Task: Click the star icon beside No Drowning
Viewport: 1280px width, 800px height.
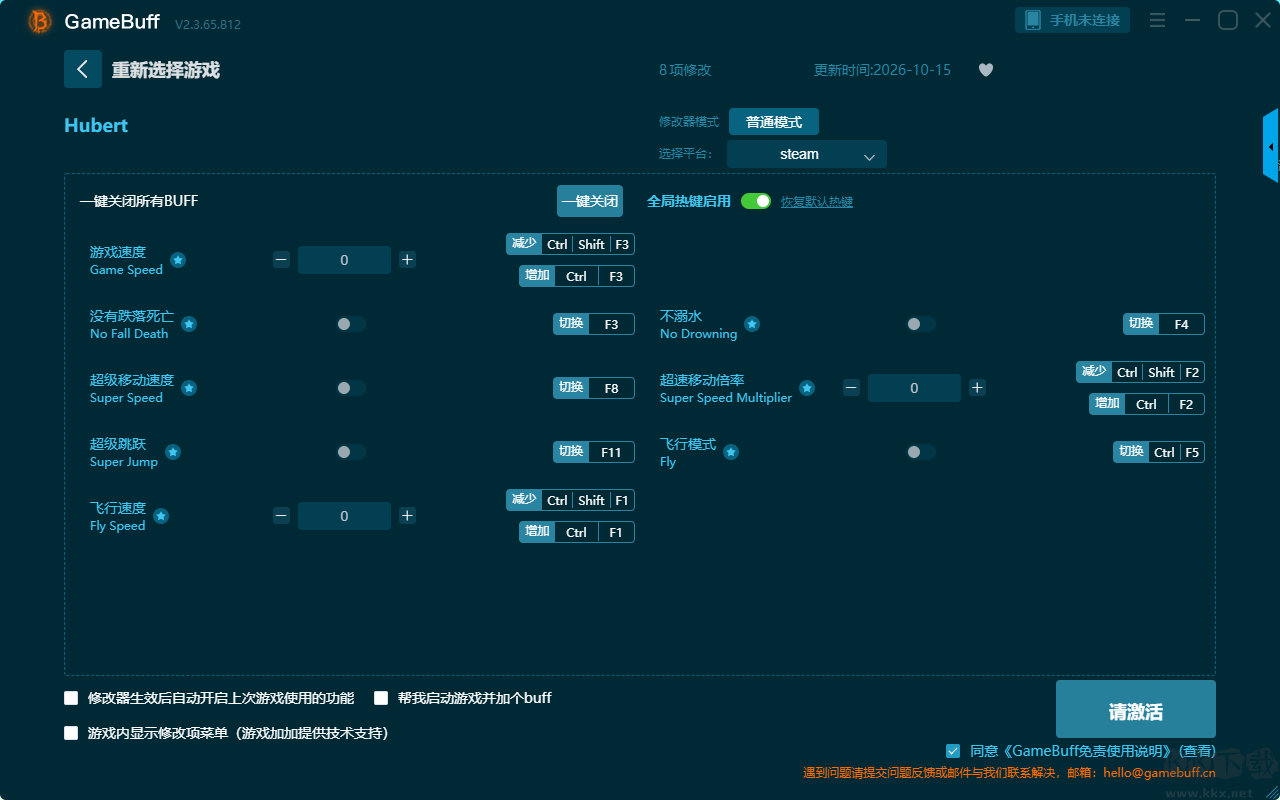Action: (752, 324)
